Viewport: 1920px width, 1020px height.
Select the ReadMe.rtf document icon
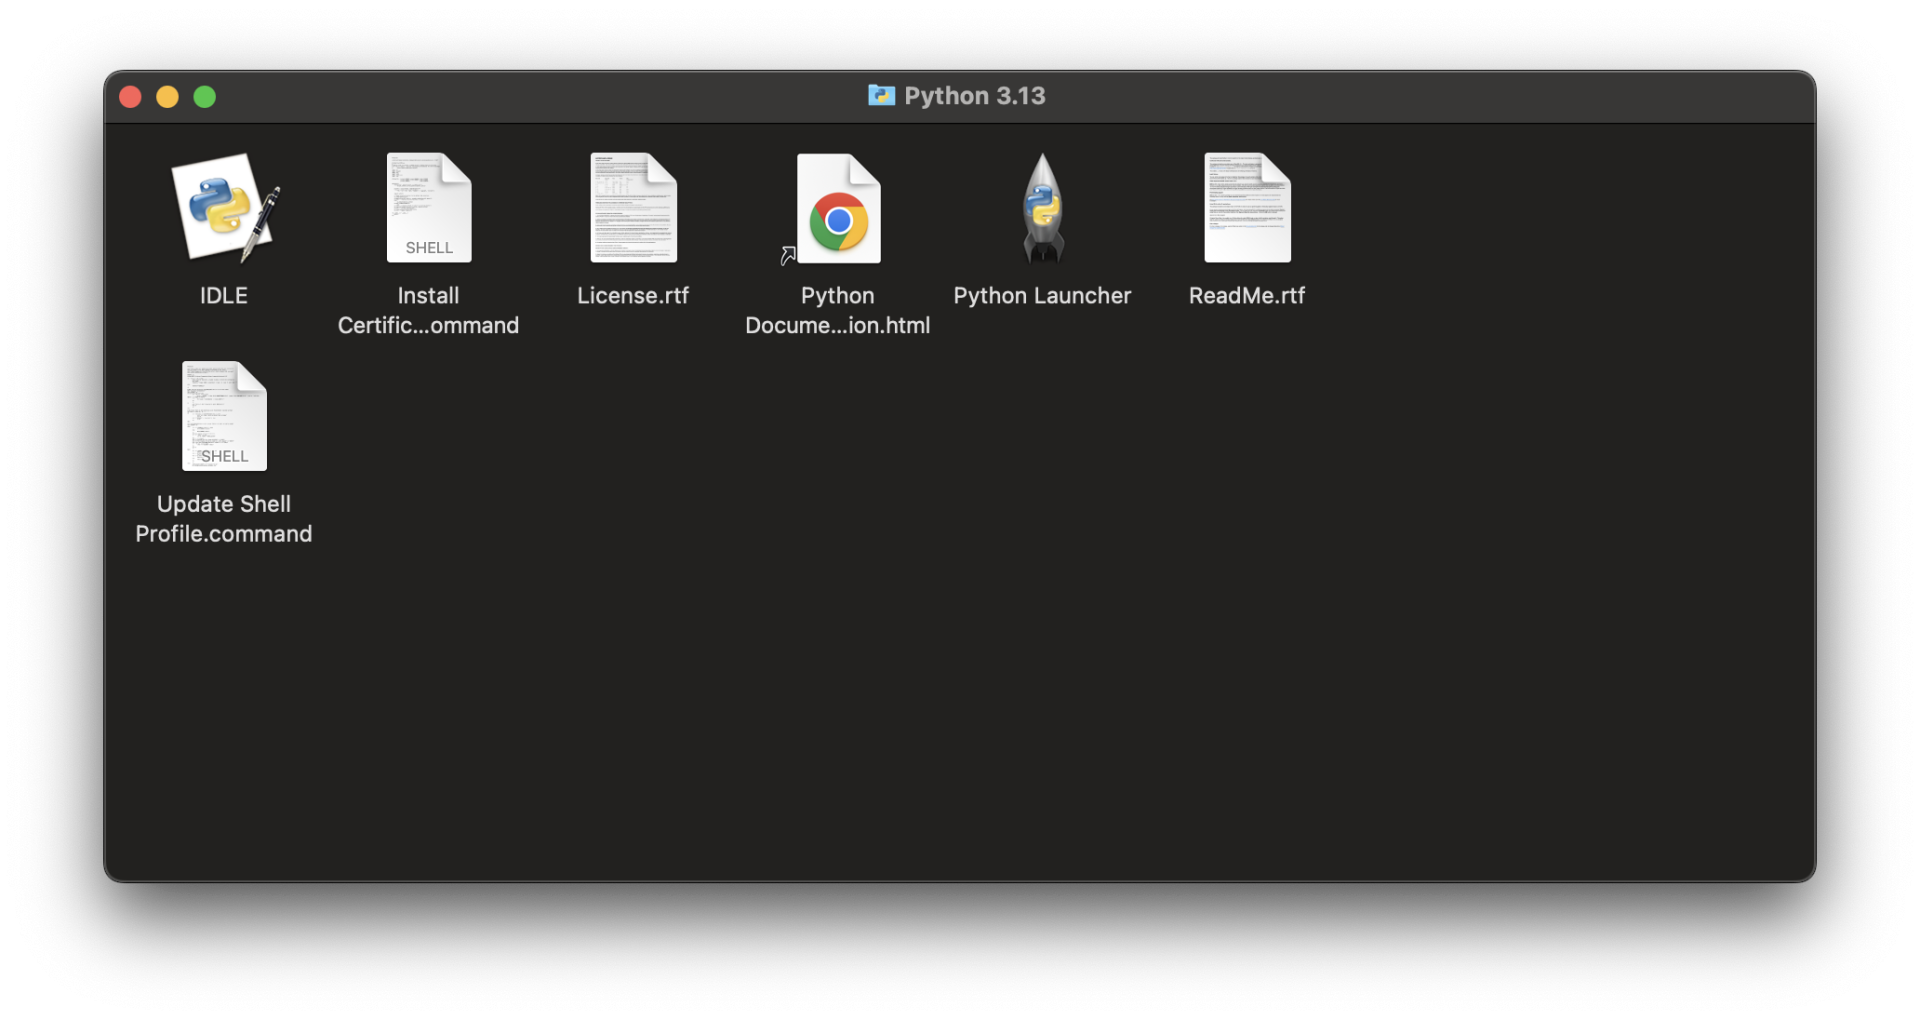[x=1247, y=208]
